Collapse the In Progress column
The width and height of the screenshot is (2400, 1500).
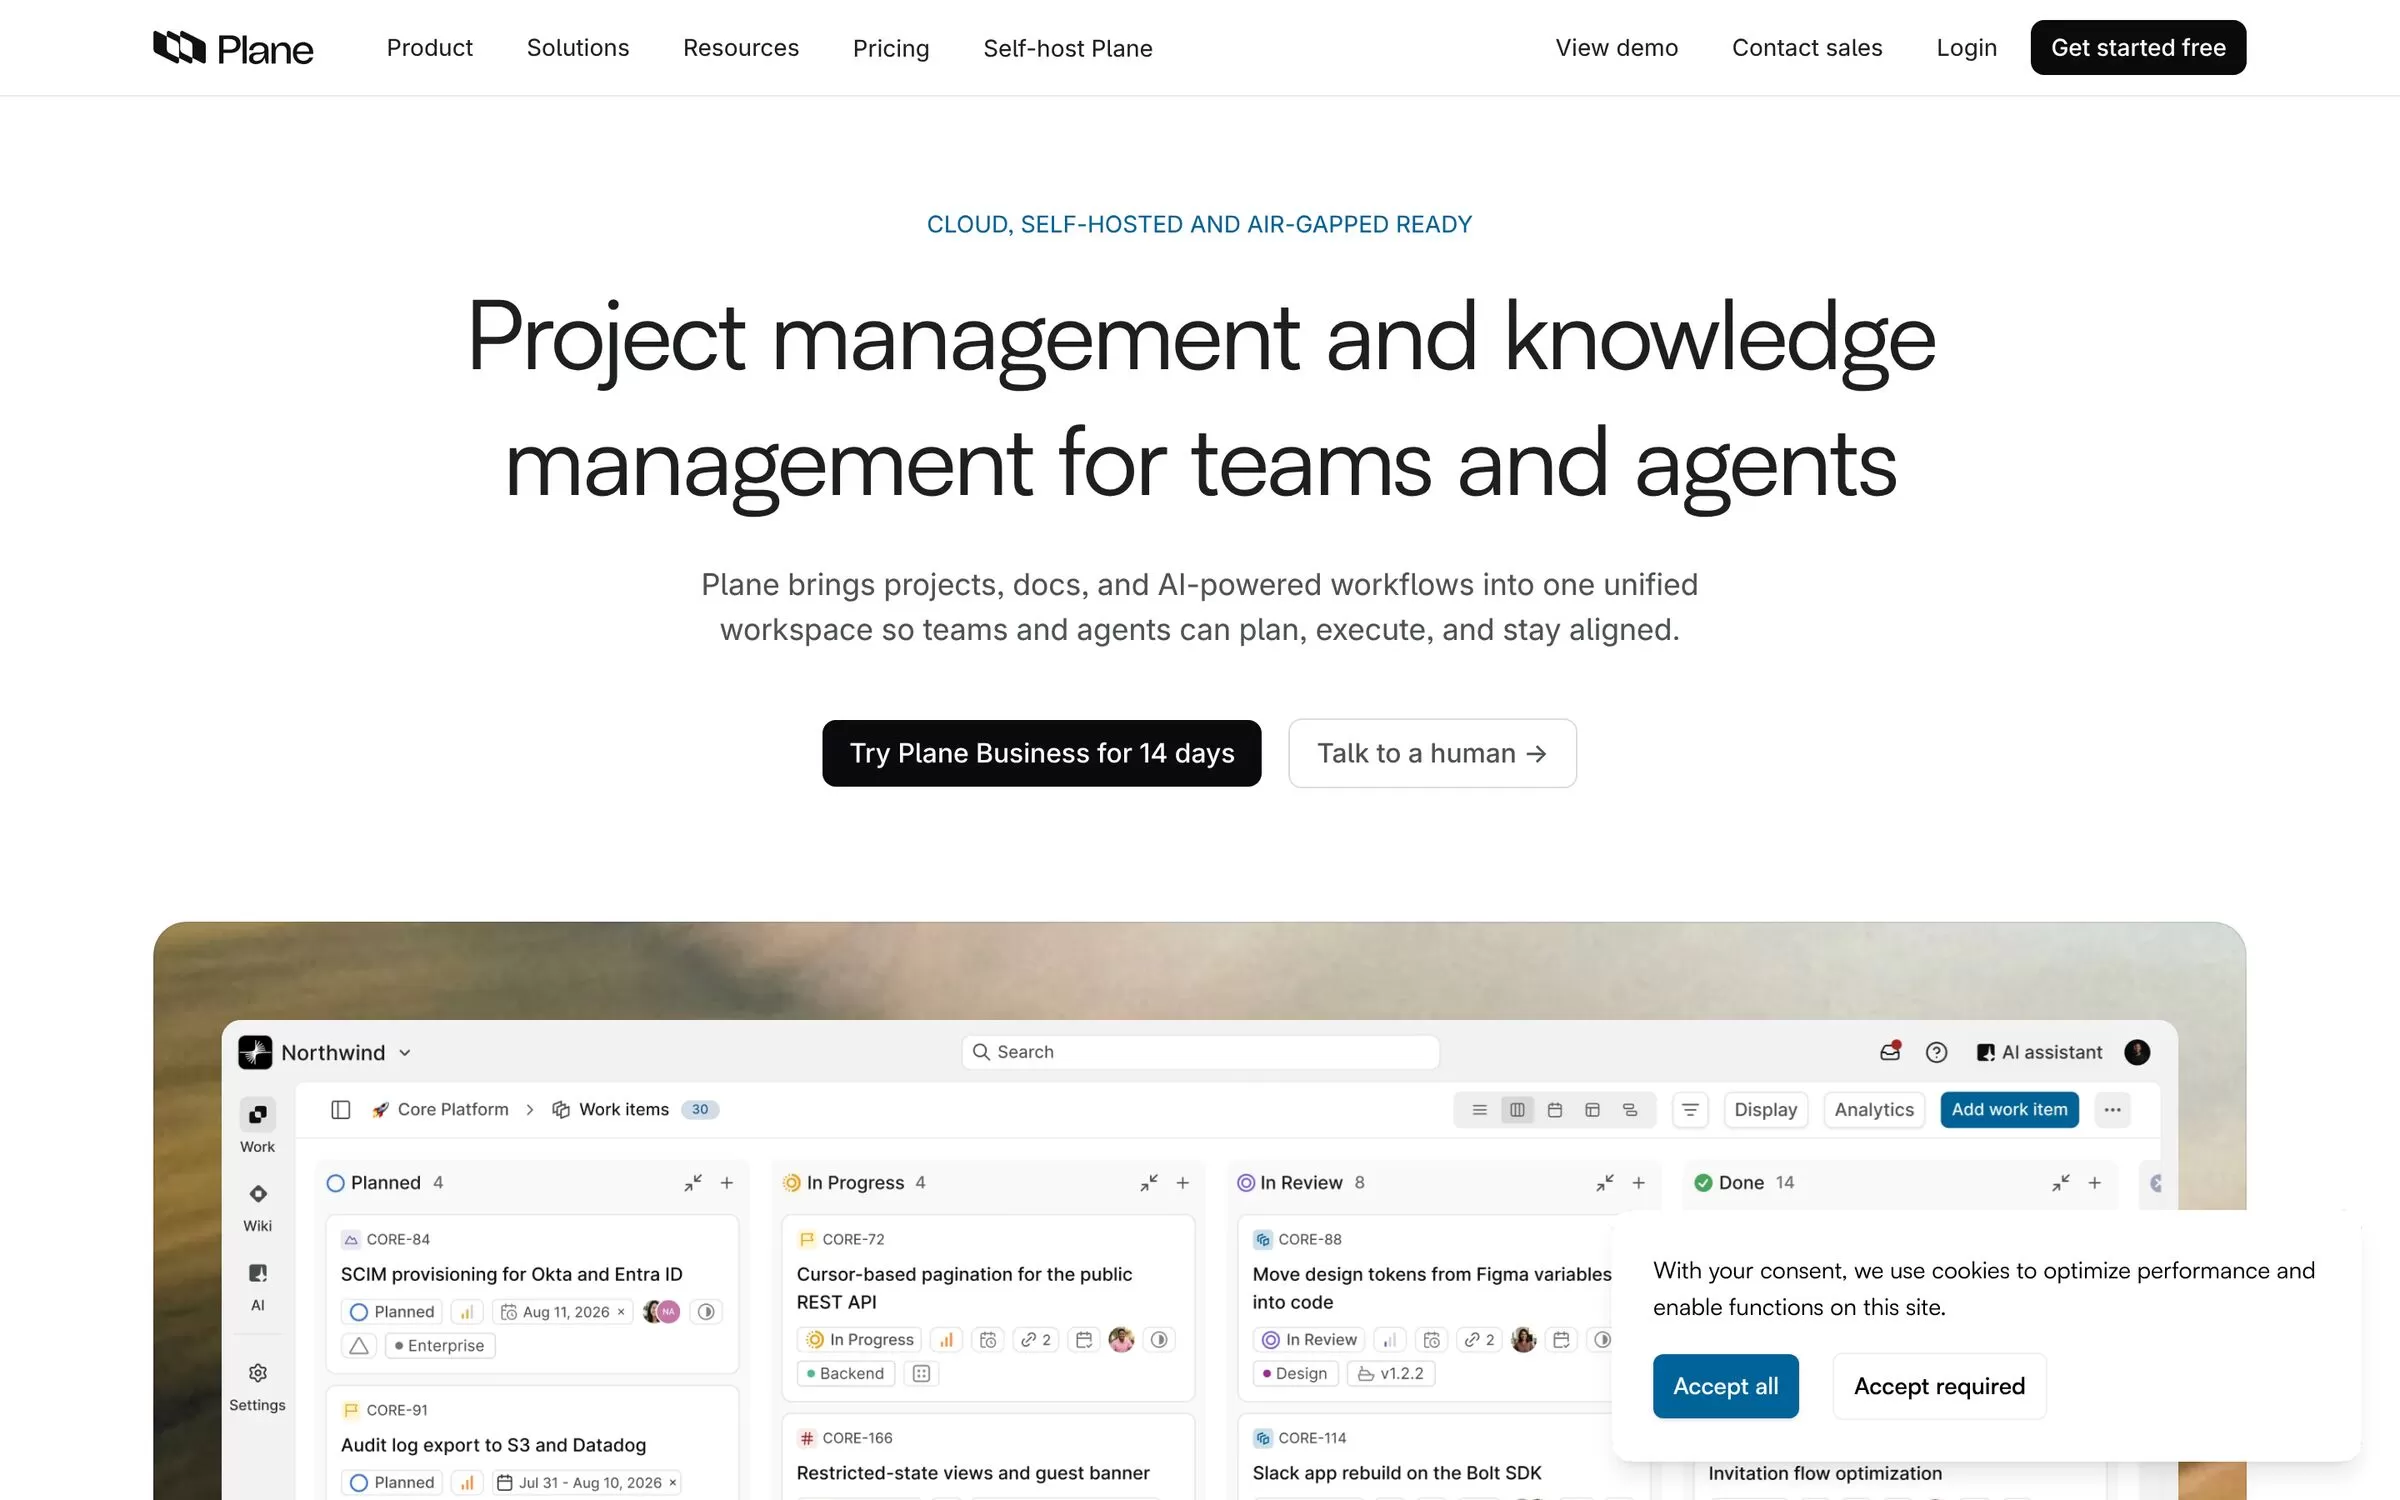click(x=1149, y=1183)
